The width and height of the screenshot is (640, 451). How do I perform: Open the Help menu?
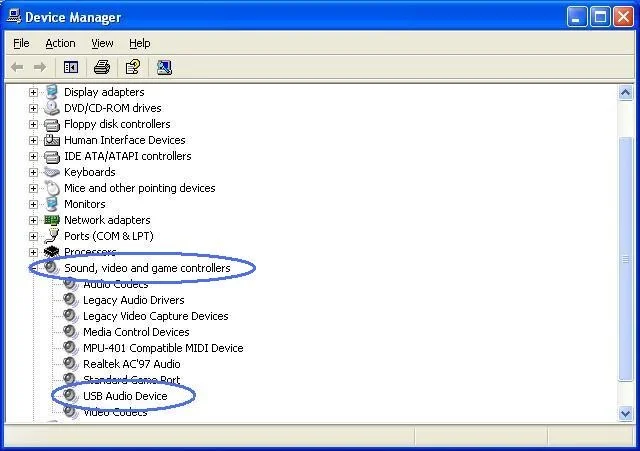coord(140,43)
